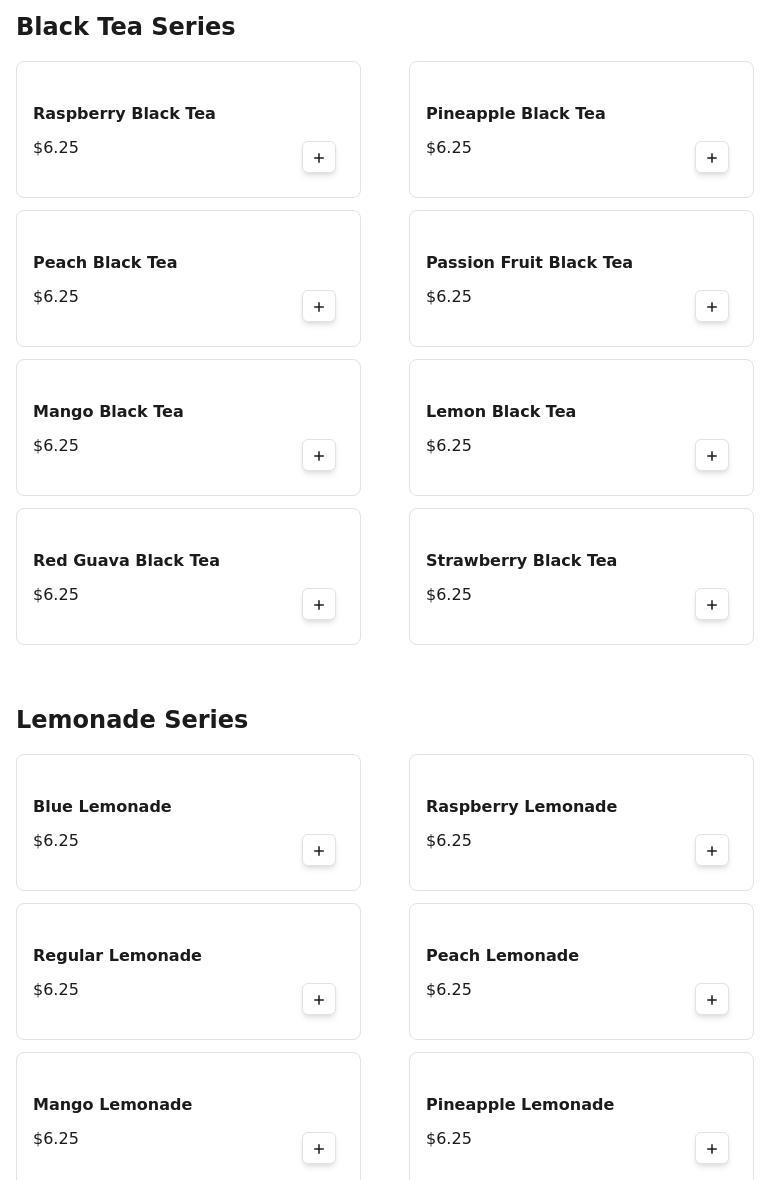
Task: Tap plus icon on Mango Lemonade
Action: point(318,1148)
